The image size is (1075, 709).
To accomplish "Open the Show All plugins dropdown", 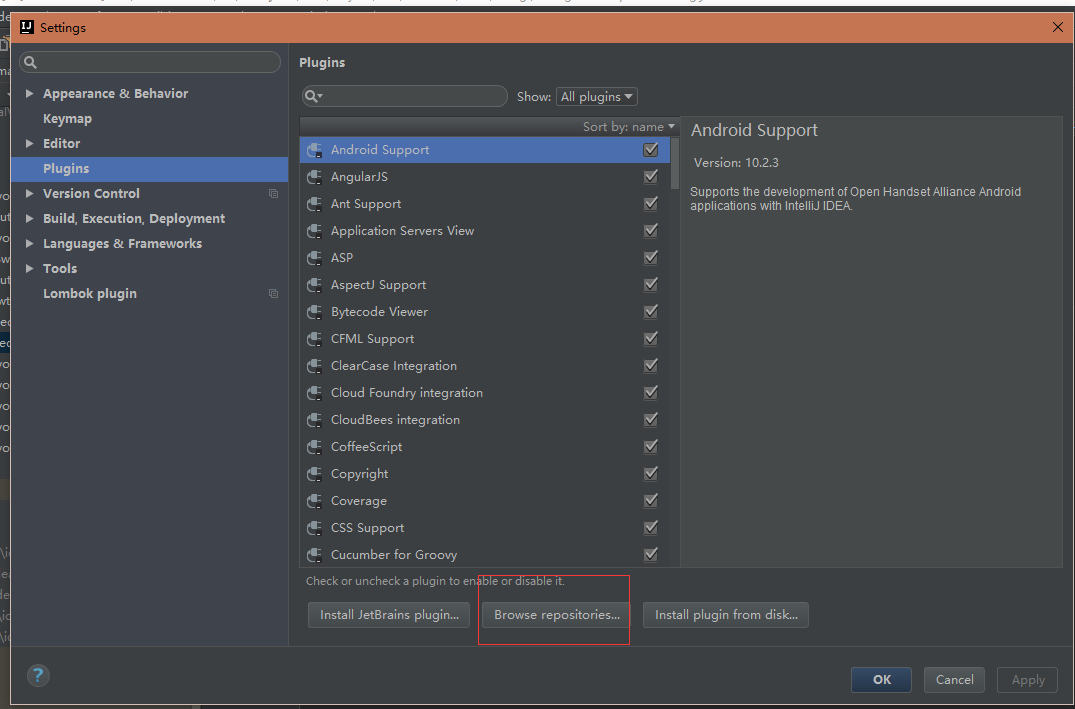I will [597, 97].
